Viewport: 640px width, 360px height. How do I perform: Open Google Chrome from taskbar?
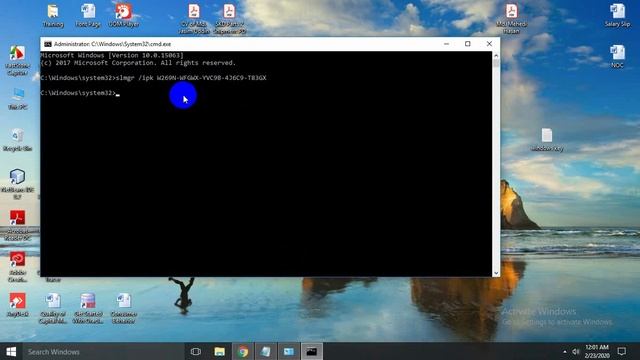coord(243,351)
